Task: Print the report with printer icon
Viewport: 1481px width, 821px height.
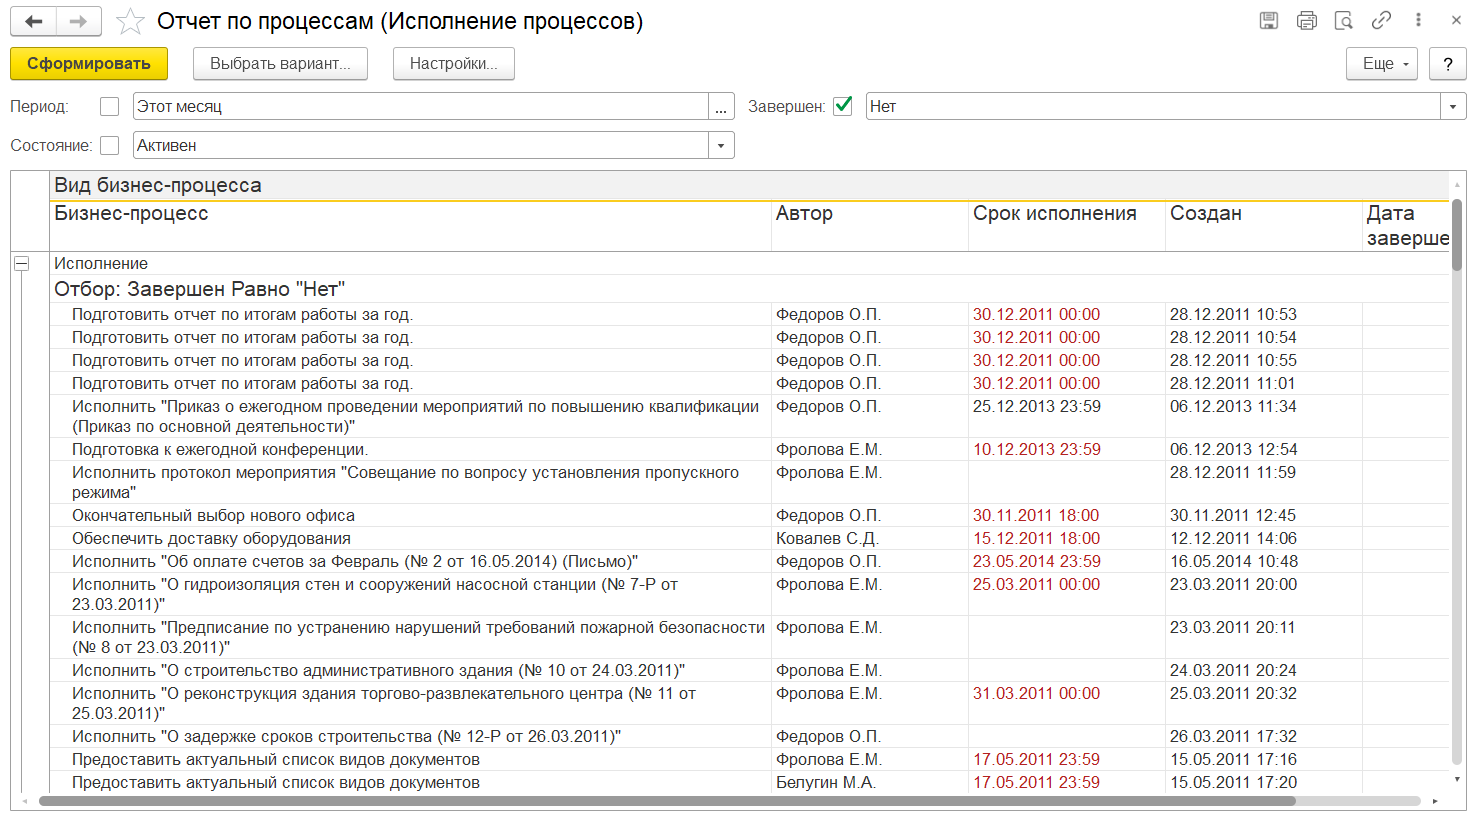Action: (1306, 20)
